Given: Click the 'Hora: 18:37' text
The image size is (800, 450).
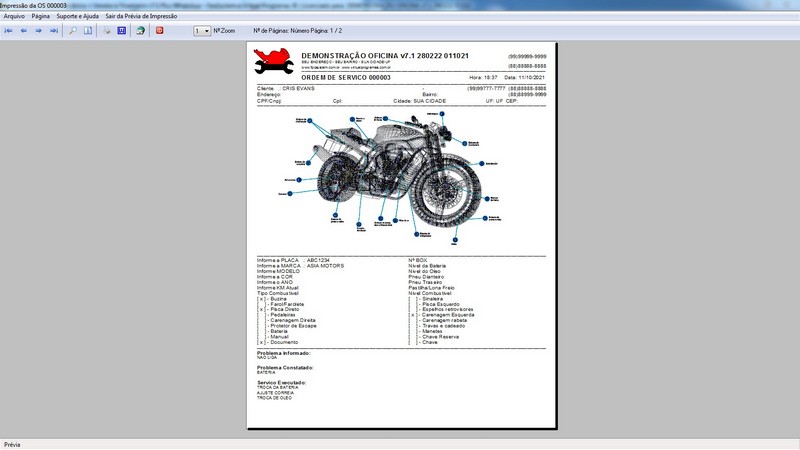Looking at the screenshot, I should 483,78.
